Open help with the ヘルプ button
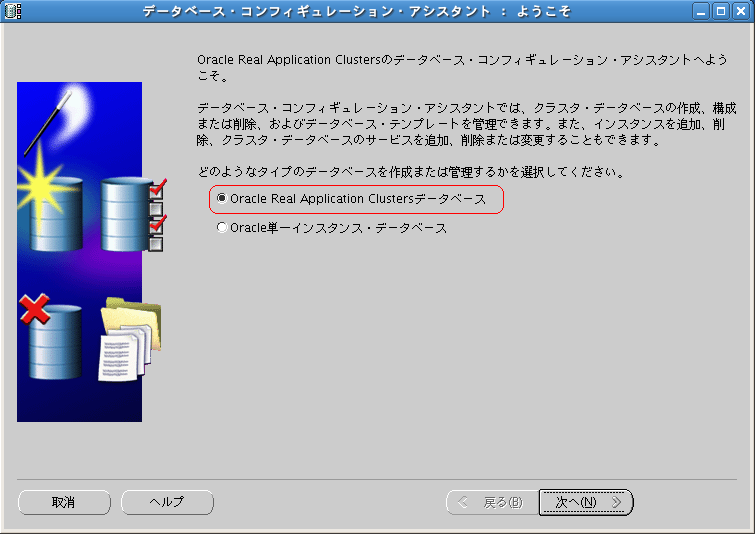Image resolution: width=755 pixels, height=534 pixels. pyautogui.click(x=167, y=502)
